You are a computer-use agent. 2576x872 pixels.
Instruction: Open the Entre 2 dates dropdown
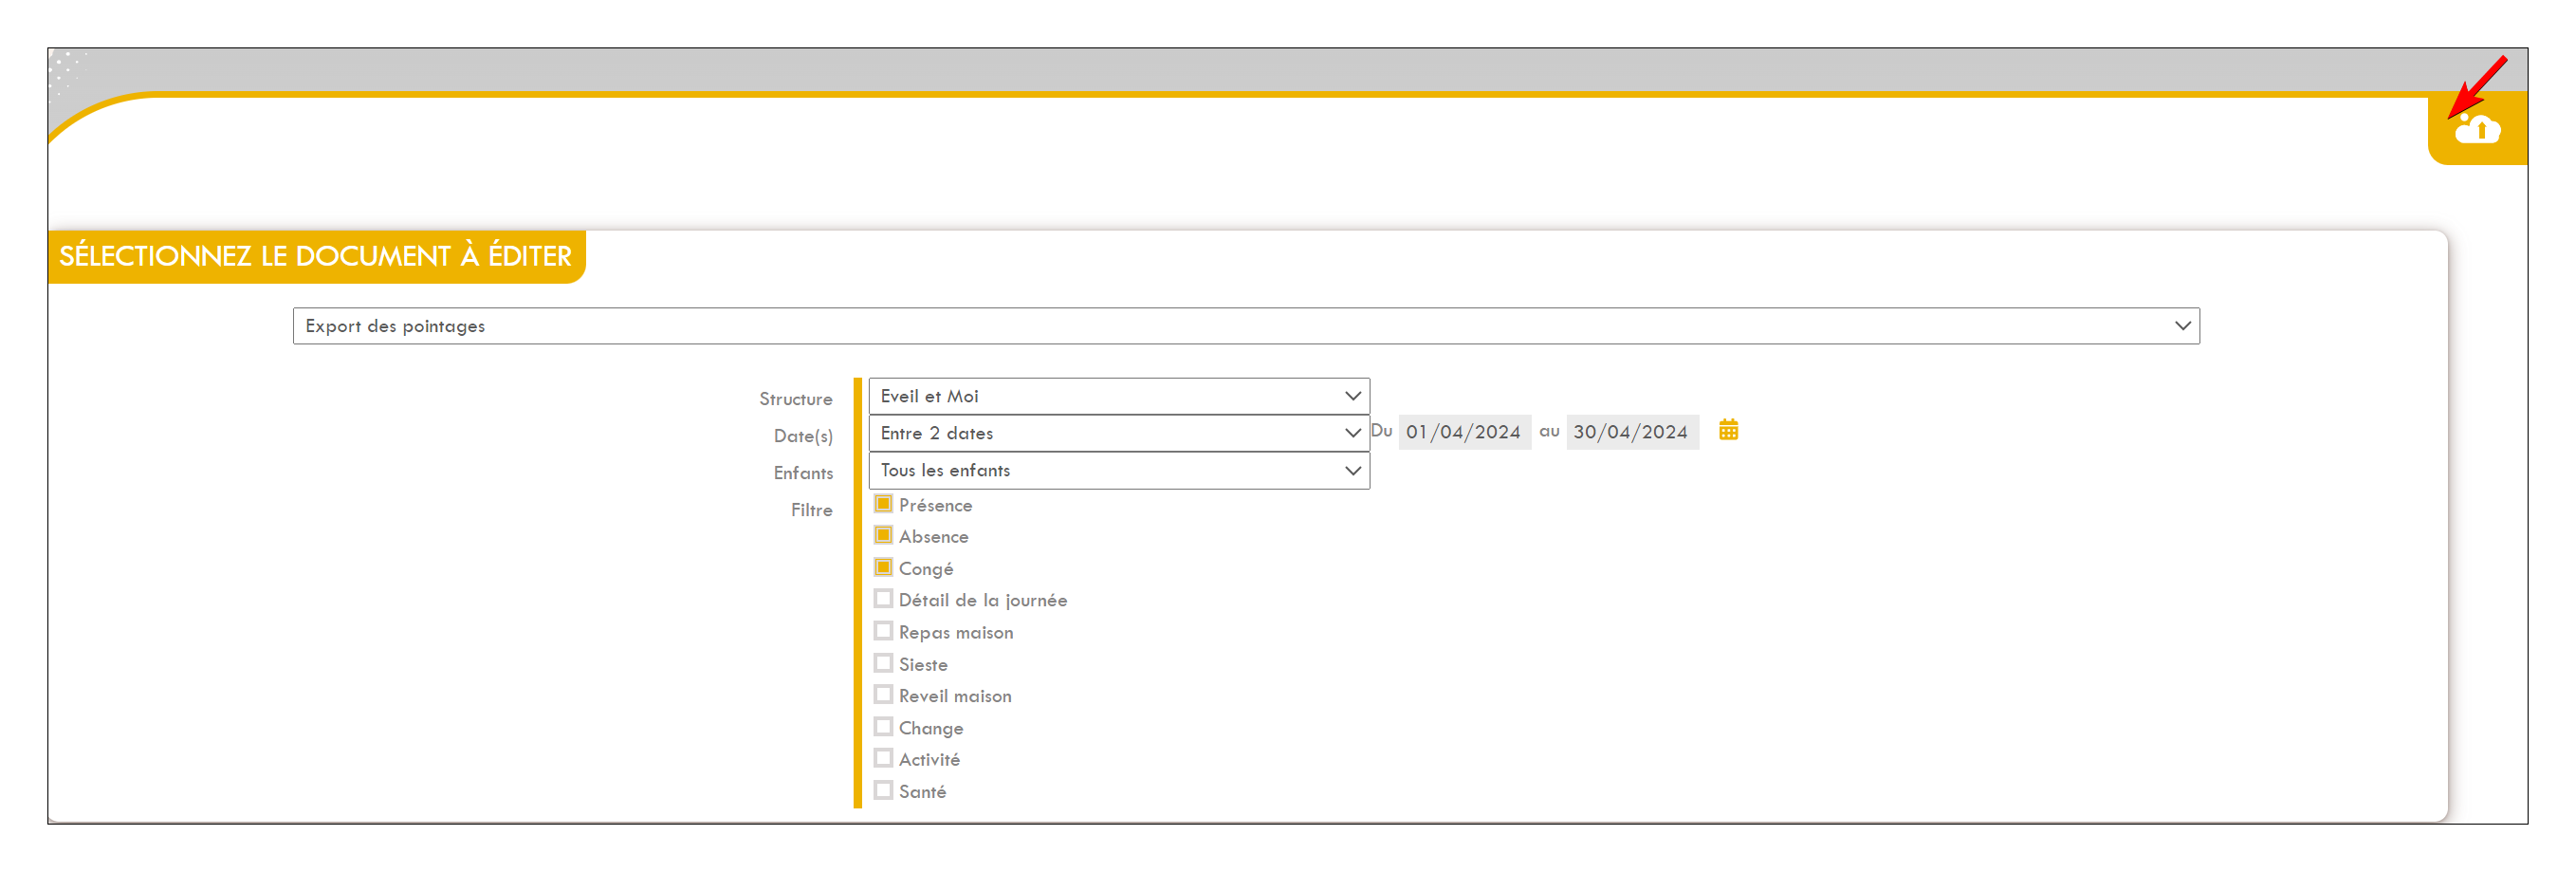[x=1118, y=433]
